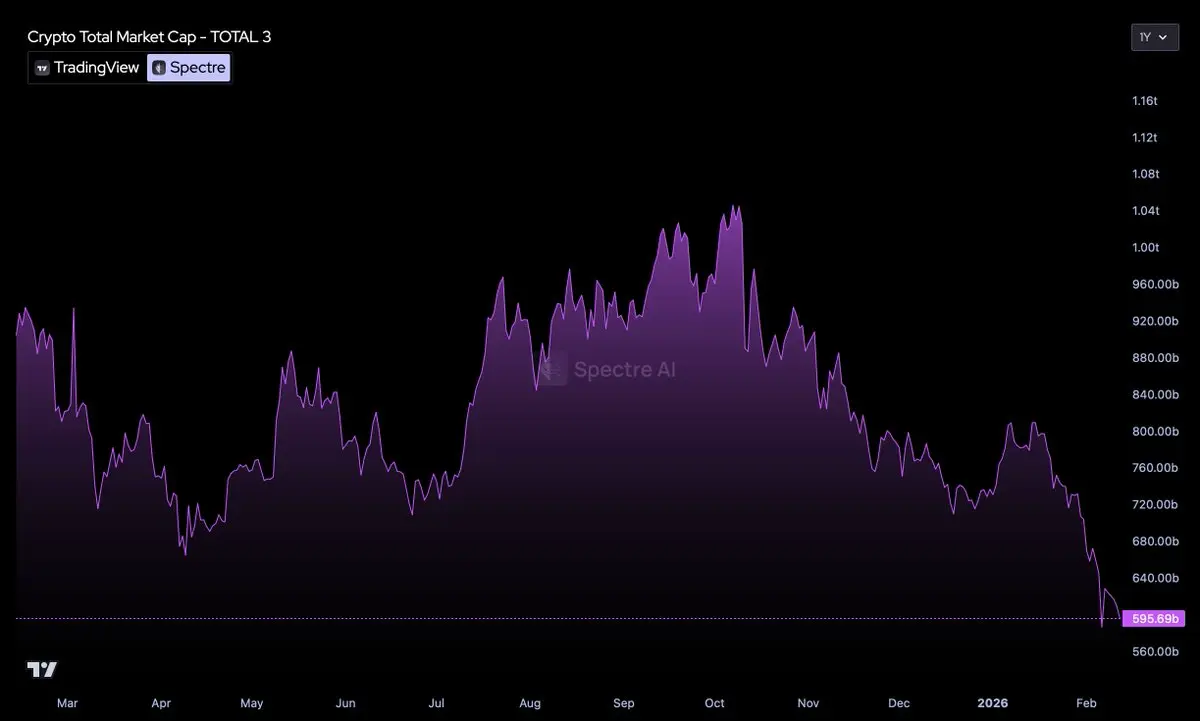Click the 640.00b price axis label

coord(1155,578)
